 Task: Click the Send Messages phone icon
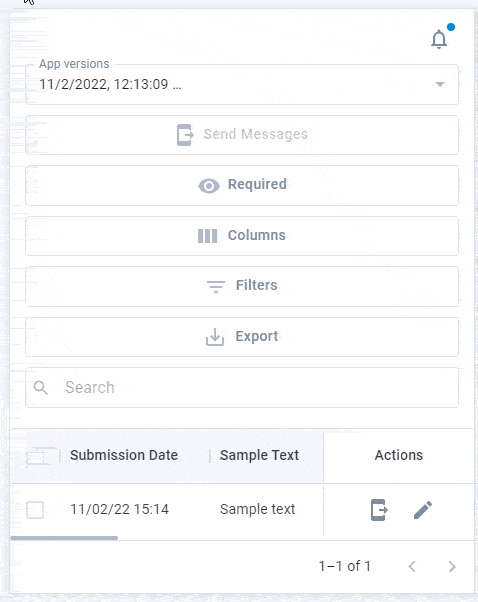[185, 135]
